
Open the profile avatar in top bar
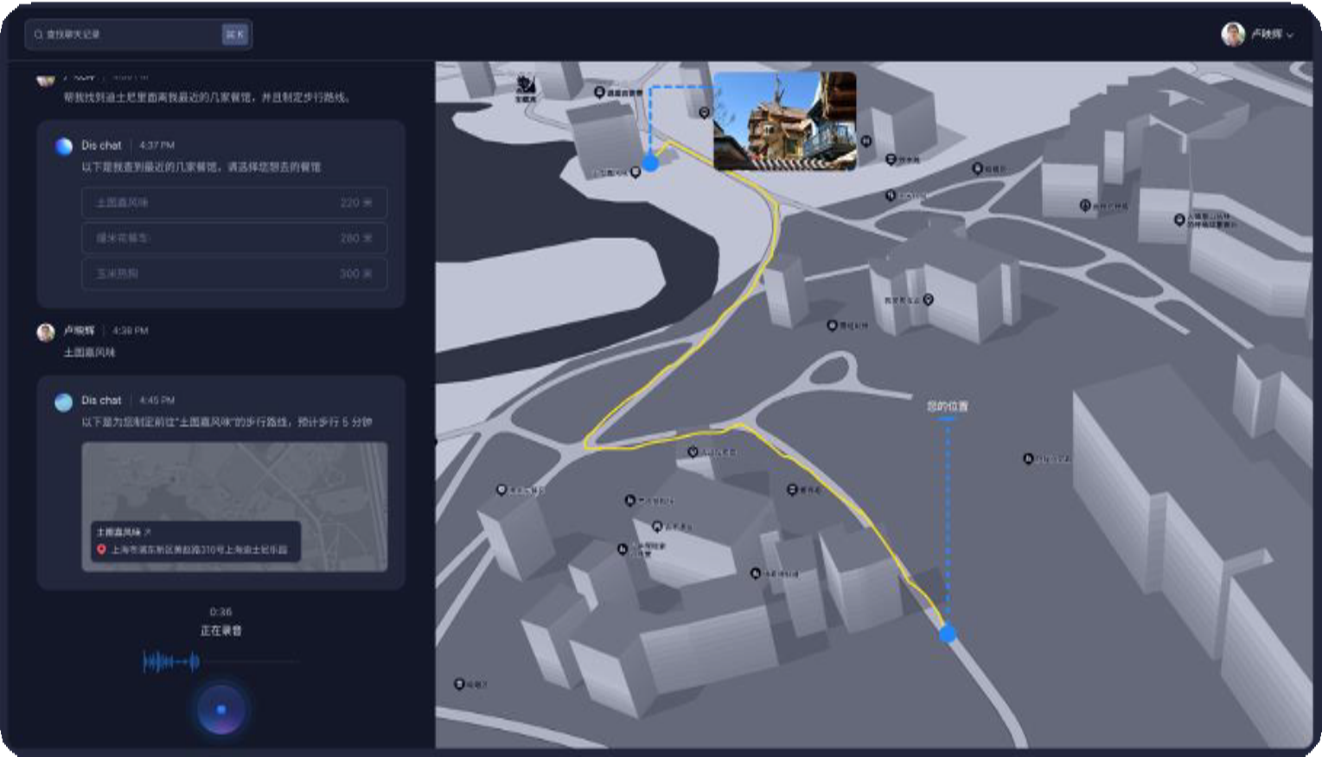click(1233, 34)
